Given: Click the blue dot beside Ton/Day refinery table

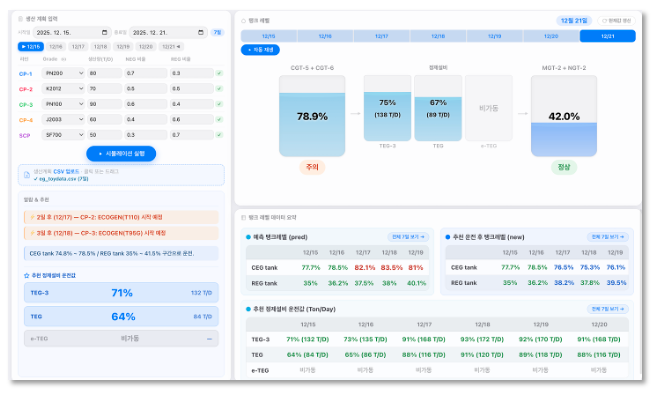Looking at the screenshot, I should pyautogui.click(x=248, y=309).
